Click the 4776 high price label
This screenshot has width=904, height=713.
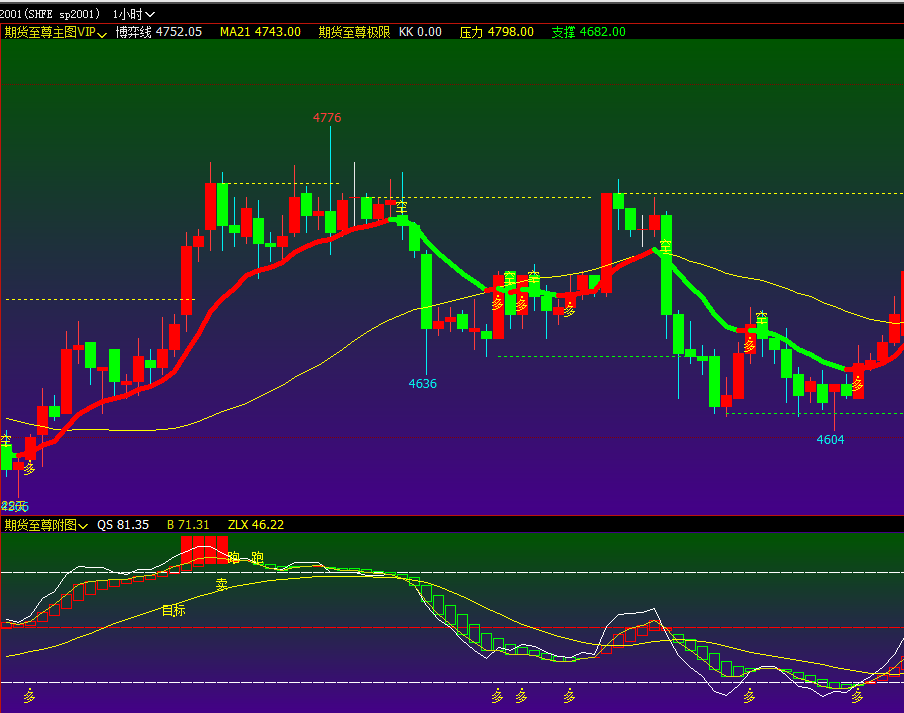click(x=327, y=118)
